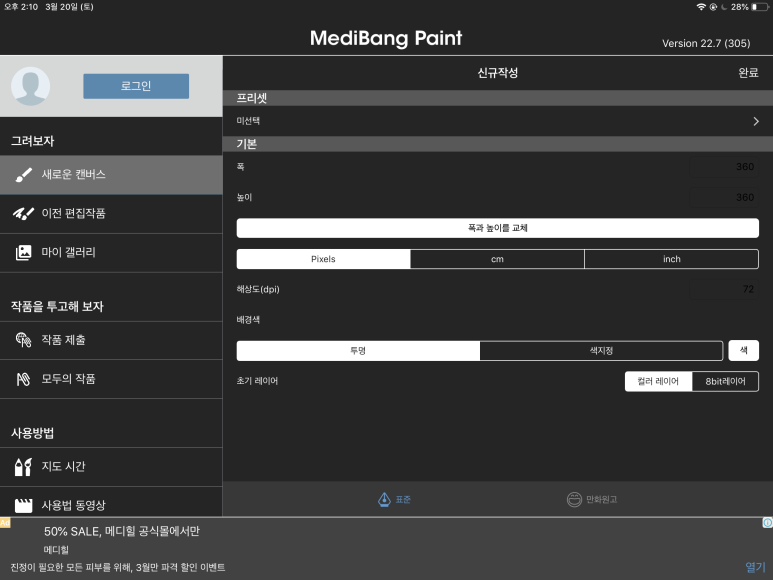Choose the 투명 background option
Viewport: 773px width, 580px height.
click(358, 351)
